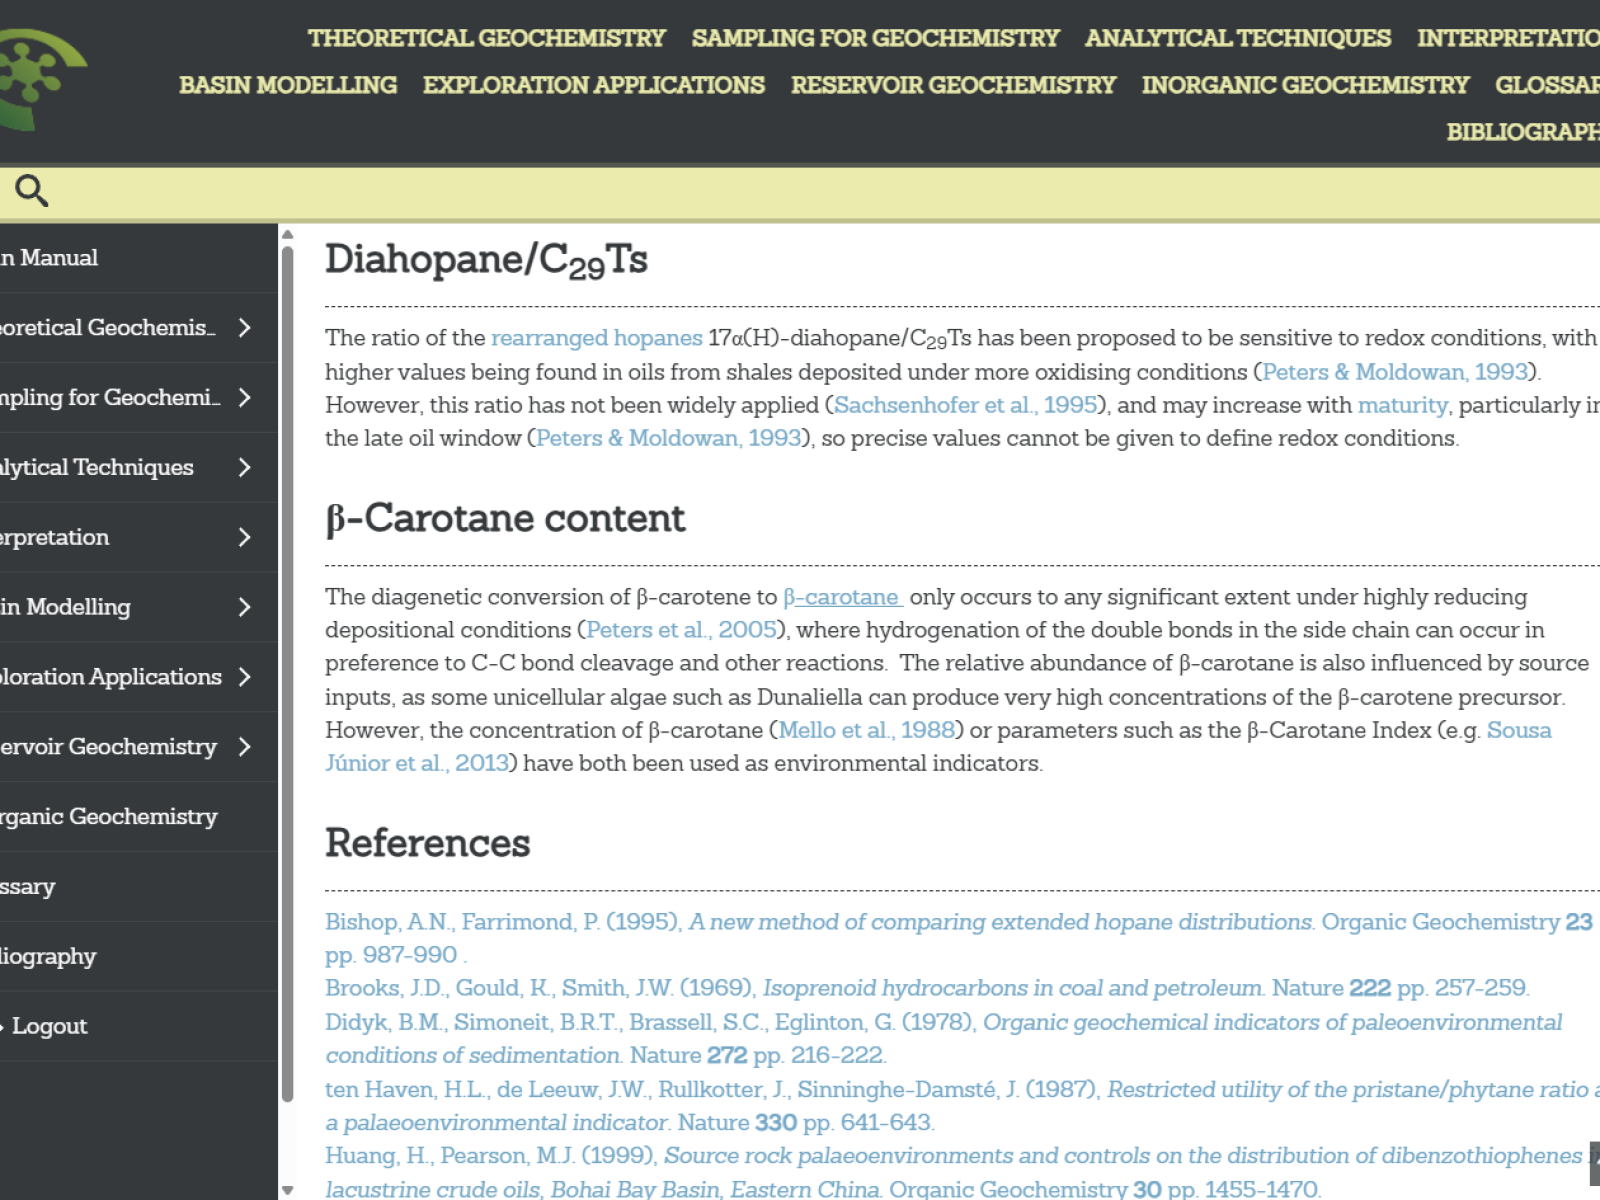Follow the rearranged hopanes link
The image size is (1600, 1200).
point(596,338)
